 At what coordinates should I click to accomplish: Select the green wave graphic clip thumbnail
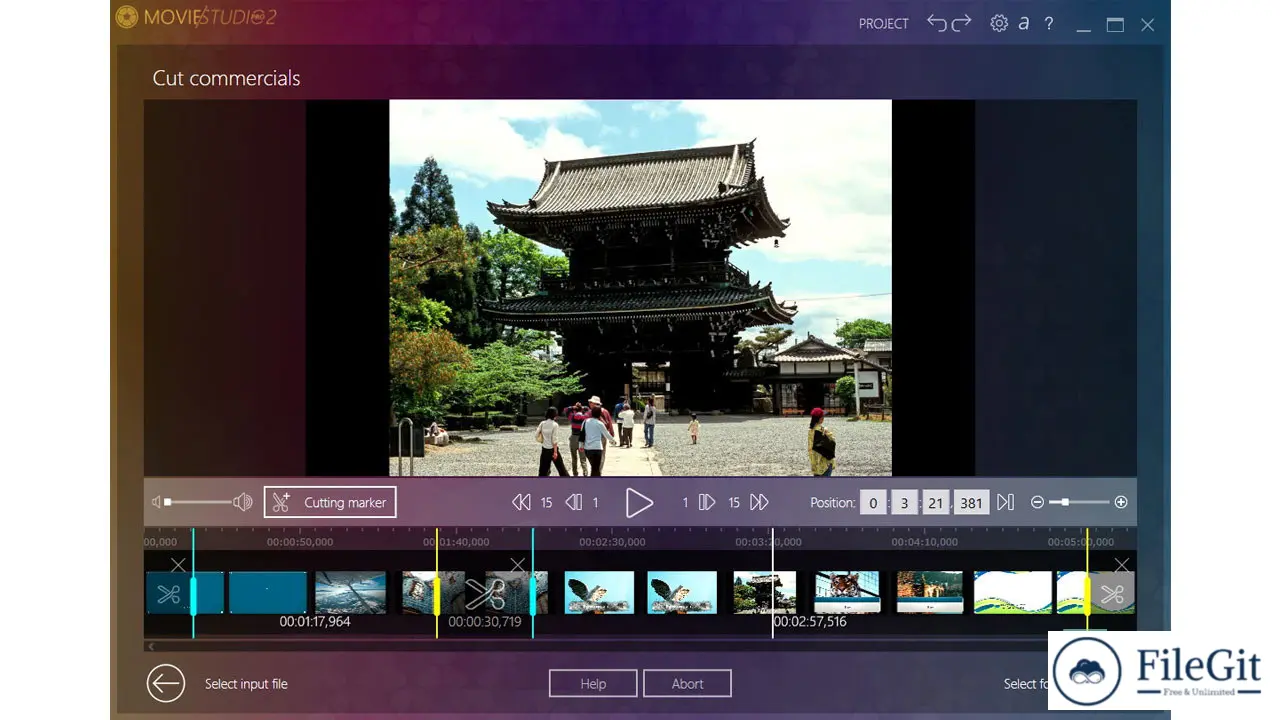[1012, 592]
